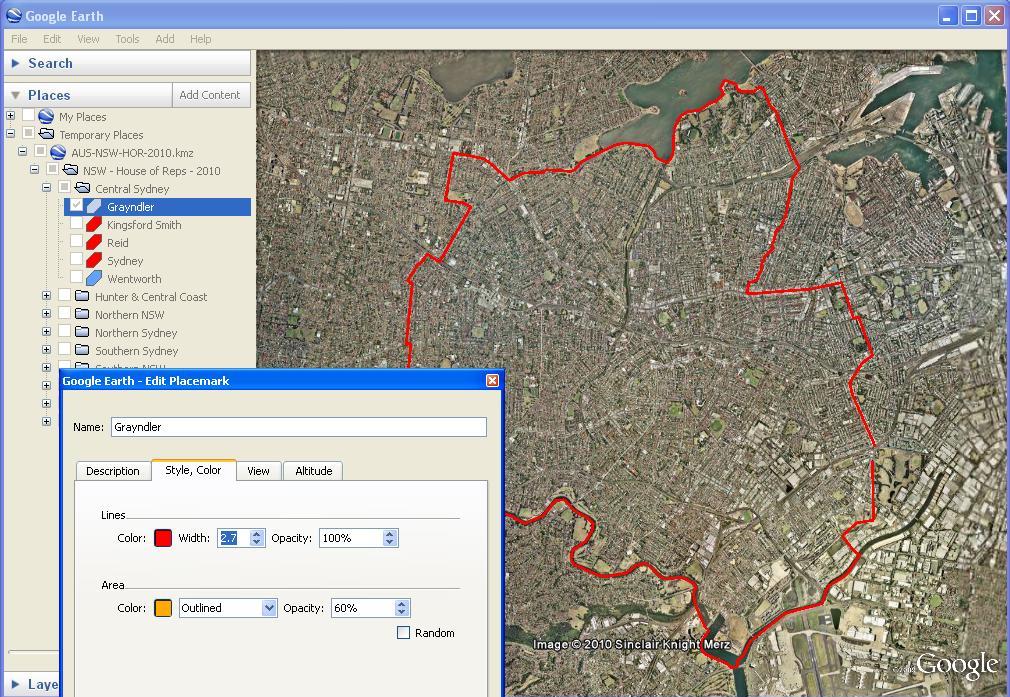
Task: Switch to the Altitude tab
Action: point(314,471)
